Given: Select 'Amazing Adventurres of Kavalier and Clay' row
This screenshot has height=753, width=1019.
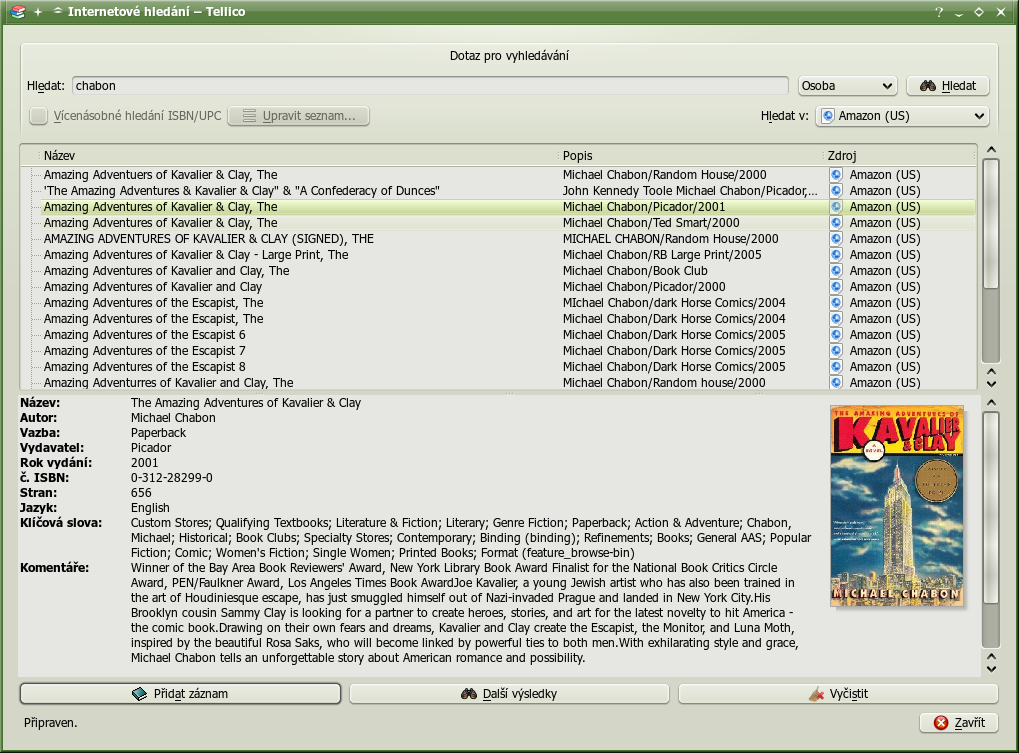Looking at the screenshot, I should (498, 383).
